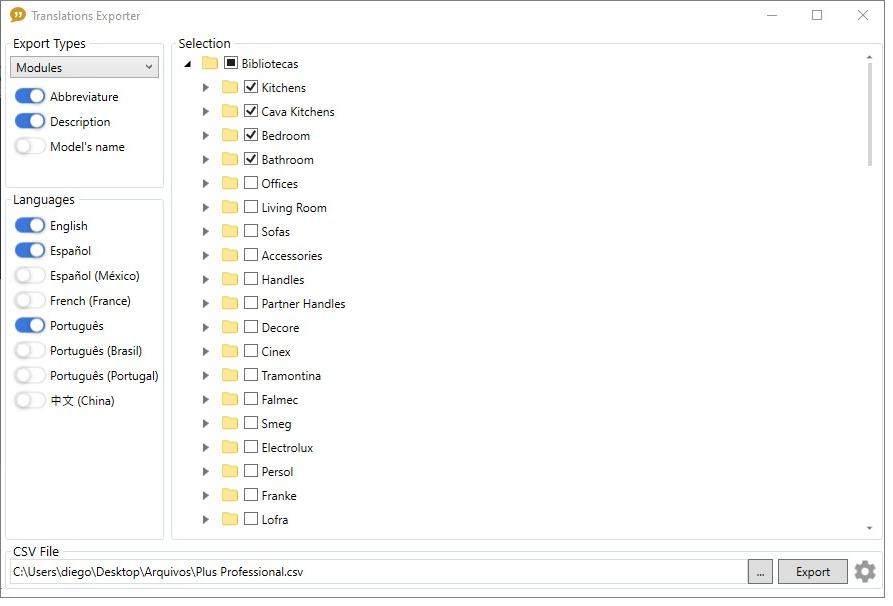Turn off the English language toggle
The height and width of the screenshot is (606, 893).
click(x=30, y=227)
